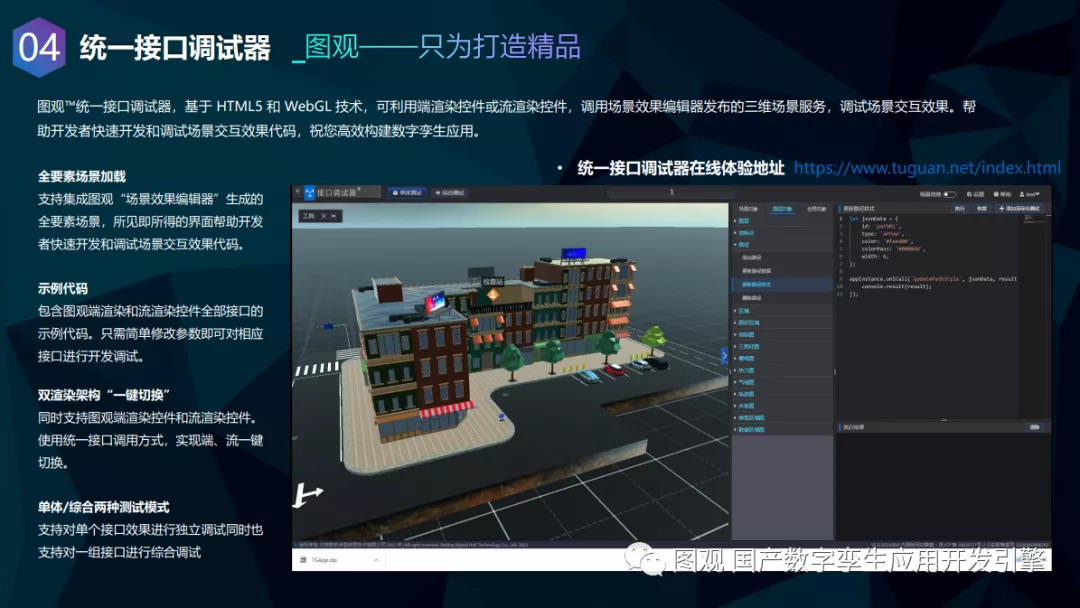The height and width of the screenshot is (608, 1080).
Task: Click the splitter handle between tree and code editor
Action: (835, 371)
